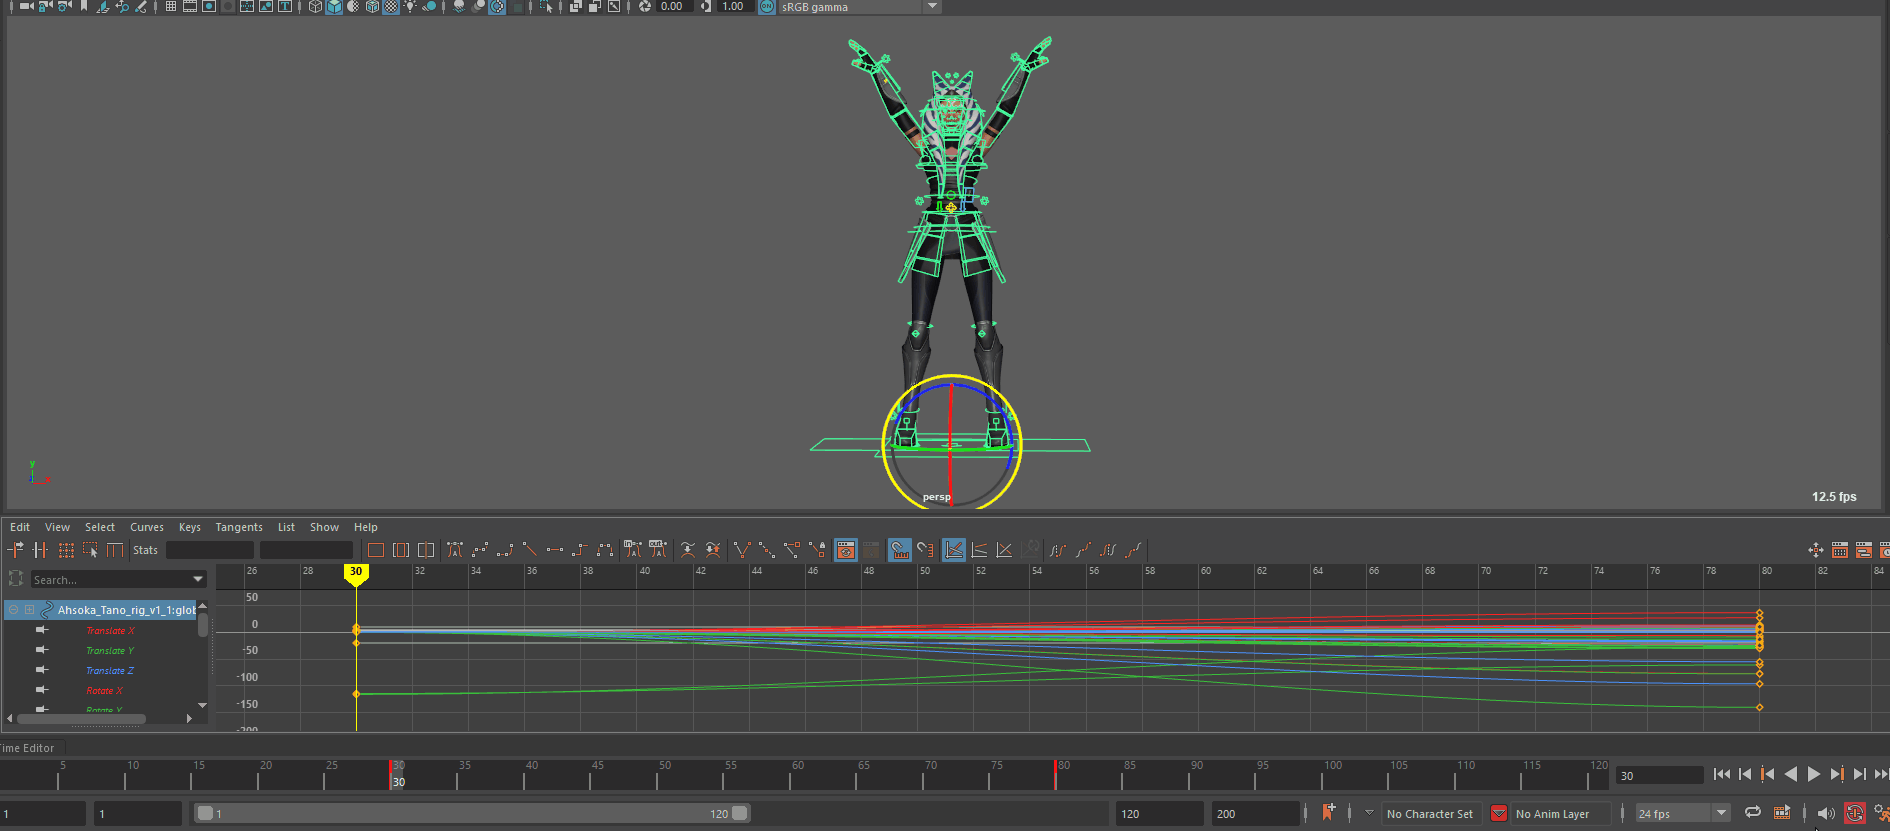Image resolution: width=1890 pixels, height=831 pixels.
Task: Apply Auto tangents to selected keys
Action: point(455,550)
